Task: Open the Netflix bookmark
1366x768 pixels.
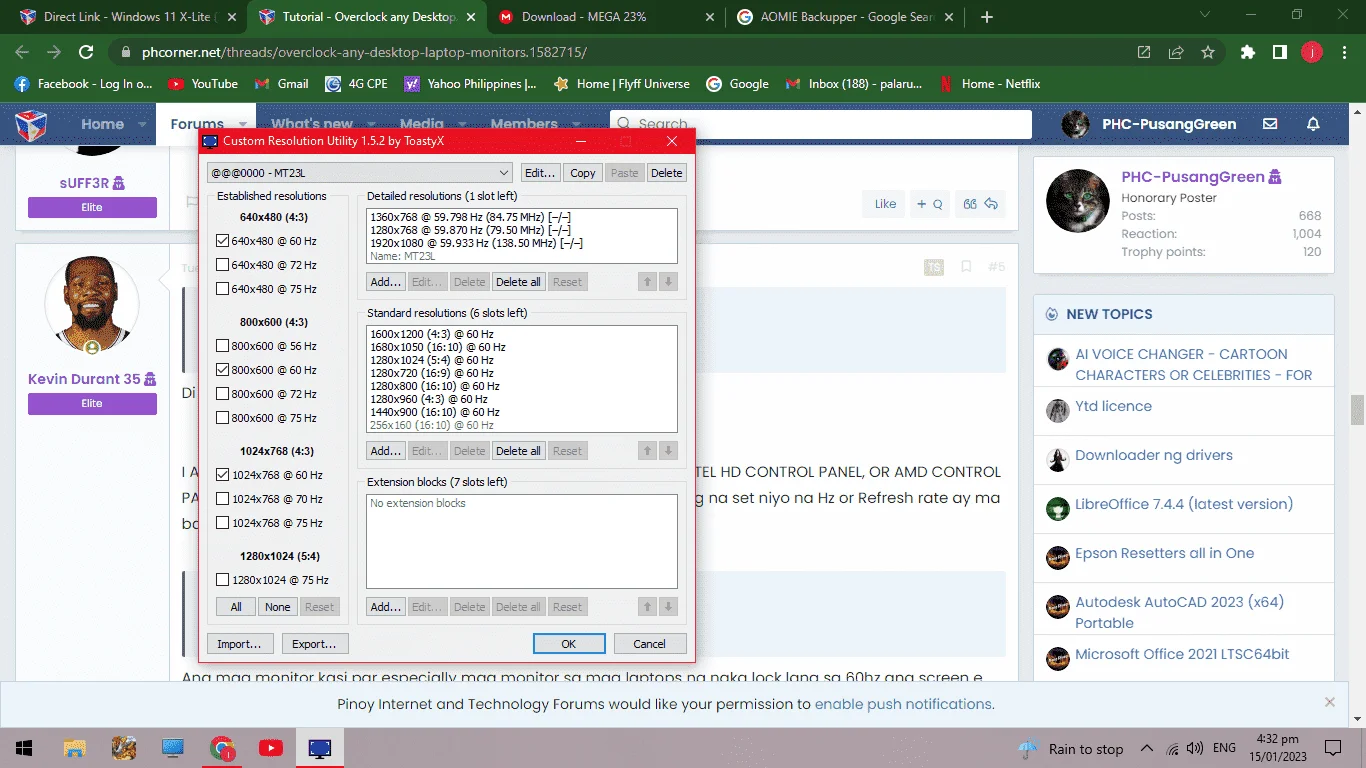Action: (x=990, y=84)
